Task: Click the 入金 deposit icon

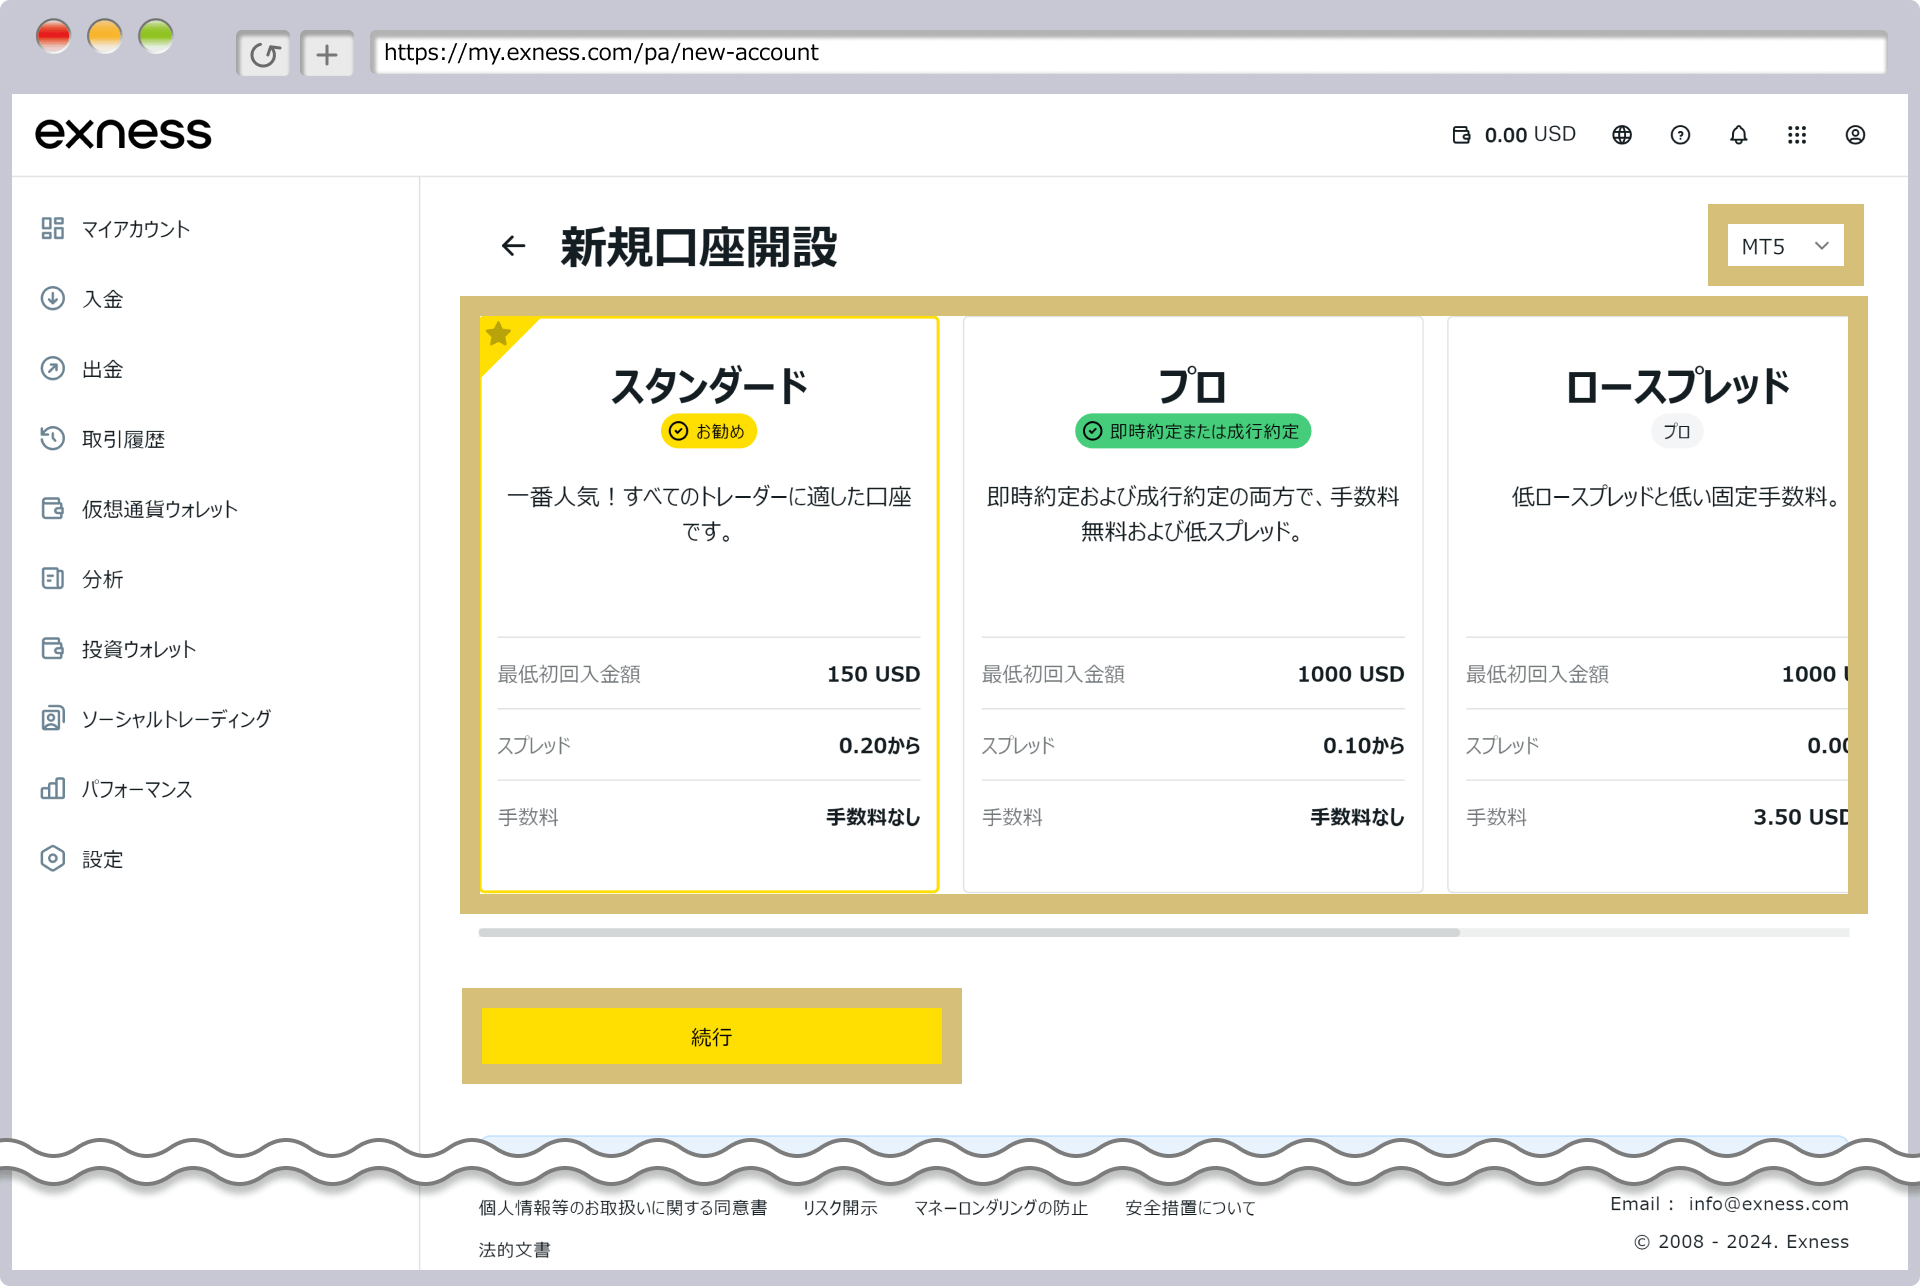Action: [x=53, y=299]
